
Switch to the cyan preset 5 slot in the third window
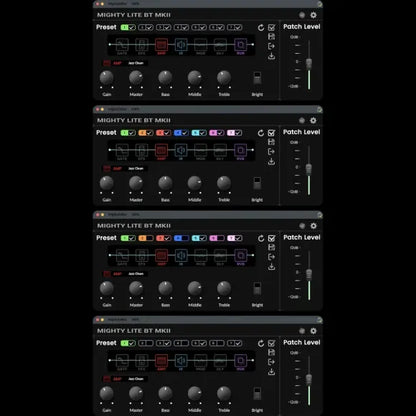pyautogui.click(x=195, y=238)
